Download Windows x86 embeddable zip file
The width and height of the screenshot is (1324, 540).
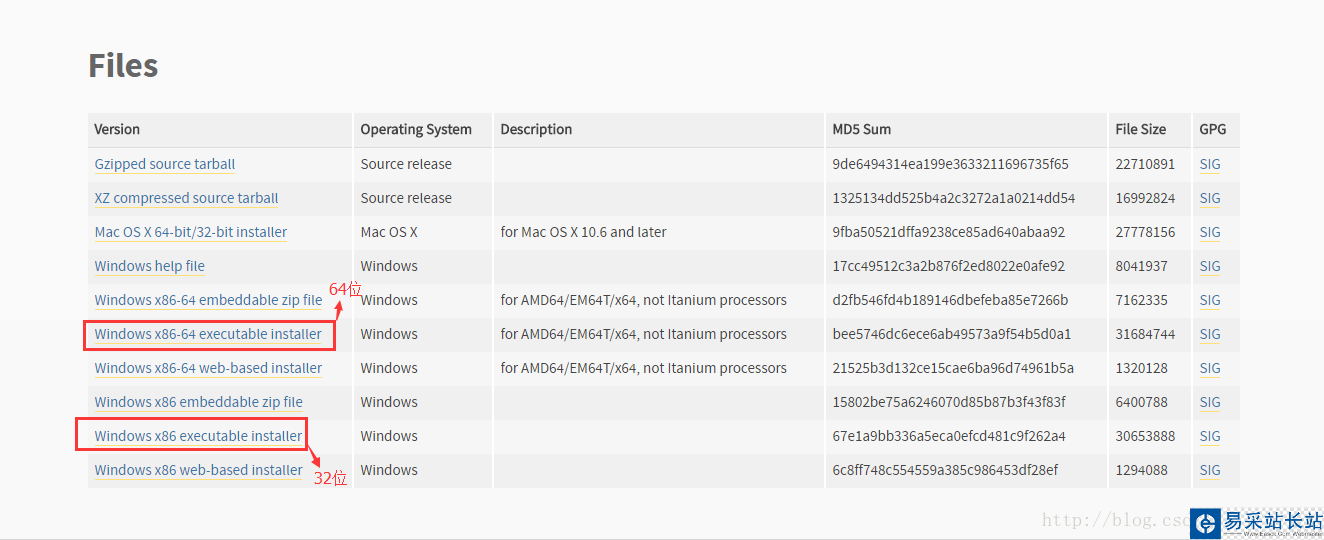(x=198, y=402)
